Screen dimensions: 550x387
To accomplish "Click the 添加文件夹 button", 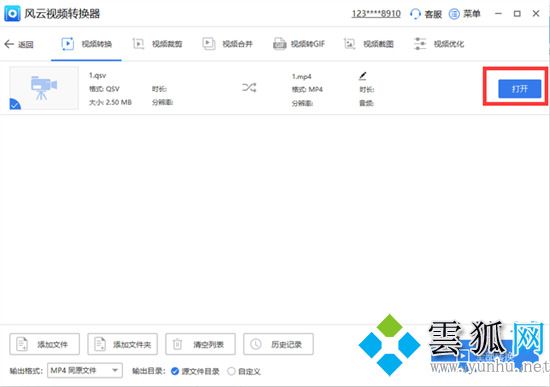I will coord(122,344).
